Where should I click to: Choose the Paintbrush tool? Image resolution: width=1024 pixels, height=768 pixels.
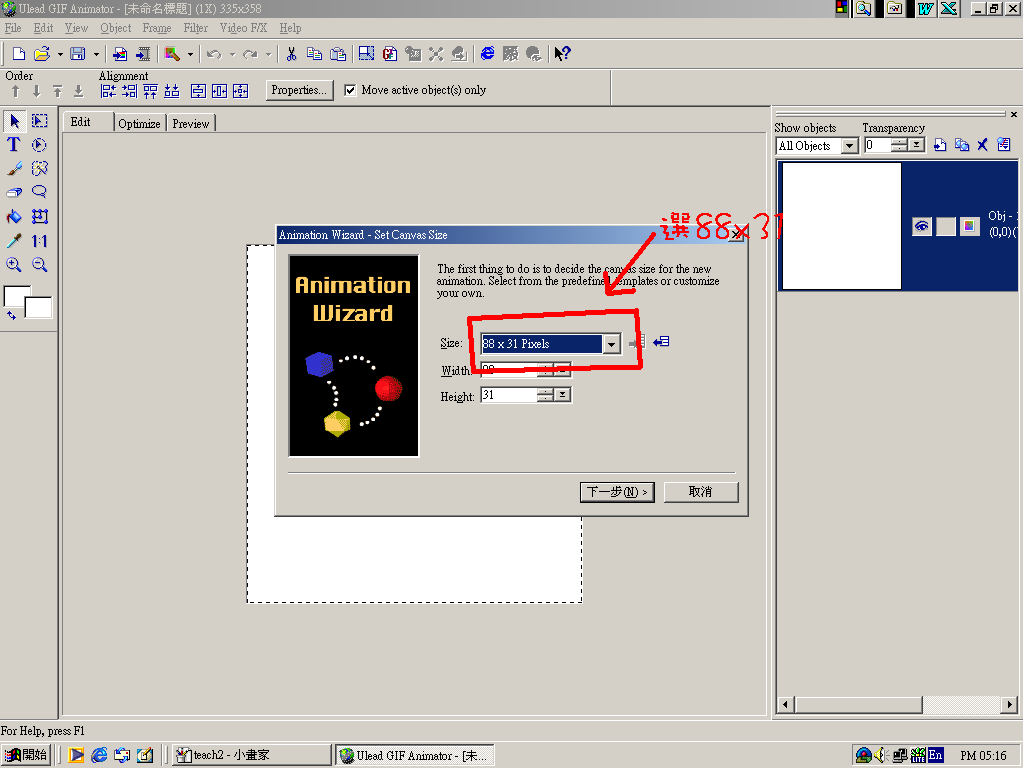(14, 168)
